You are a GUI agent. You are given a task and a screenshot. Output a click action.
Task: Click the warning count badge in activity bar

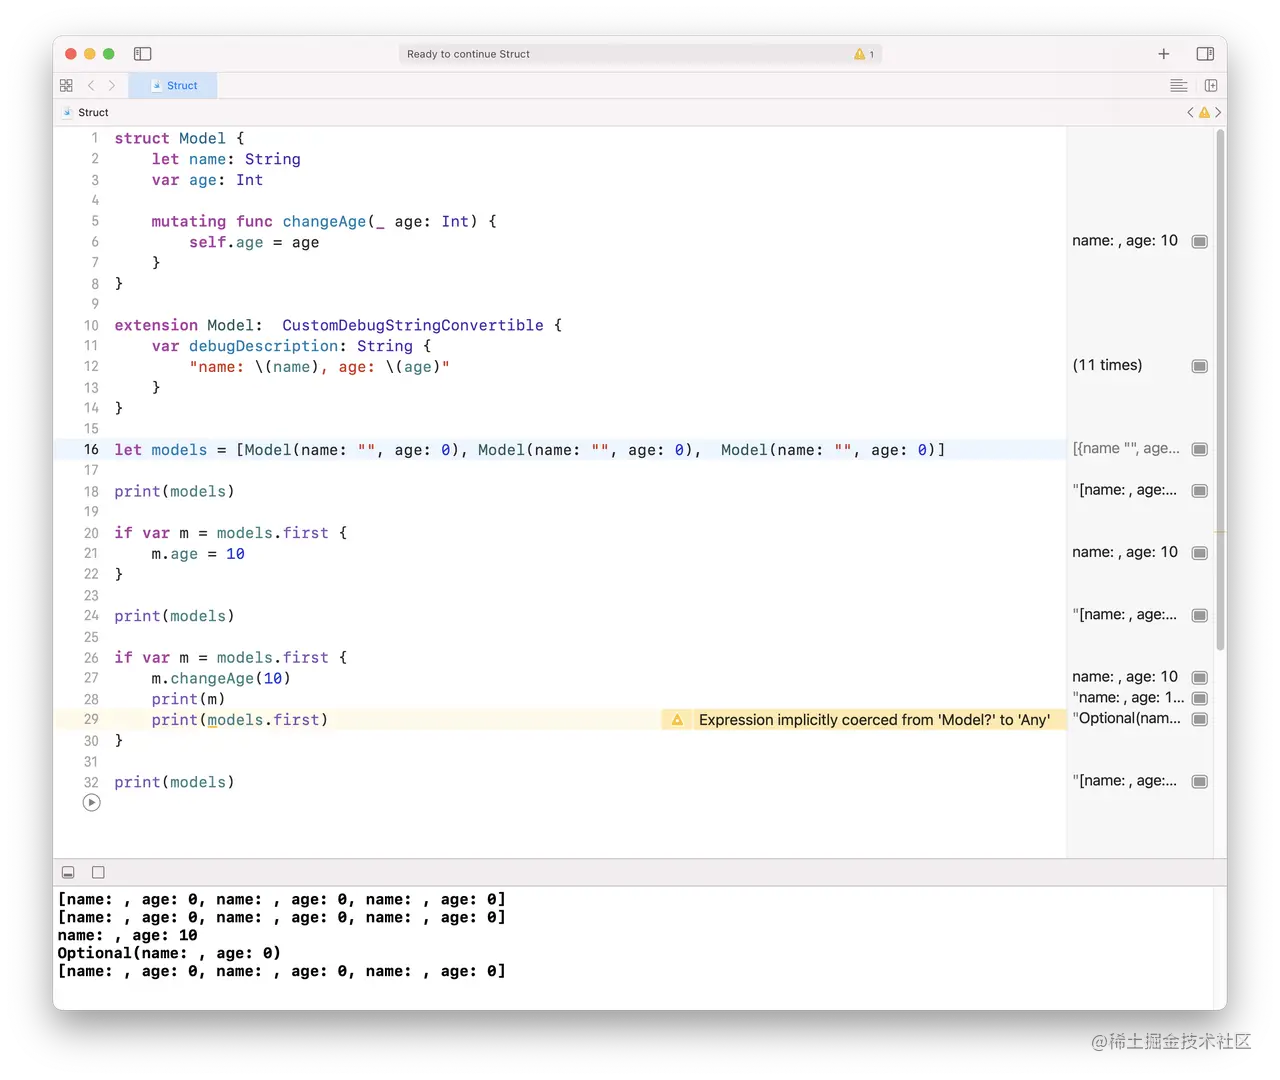864,54
